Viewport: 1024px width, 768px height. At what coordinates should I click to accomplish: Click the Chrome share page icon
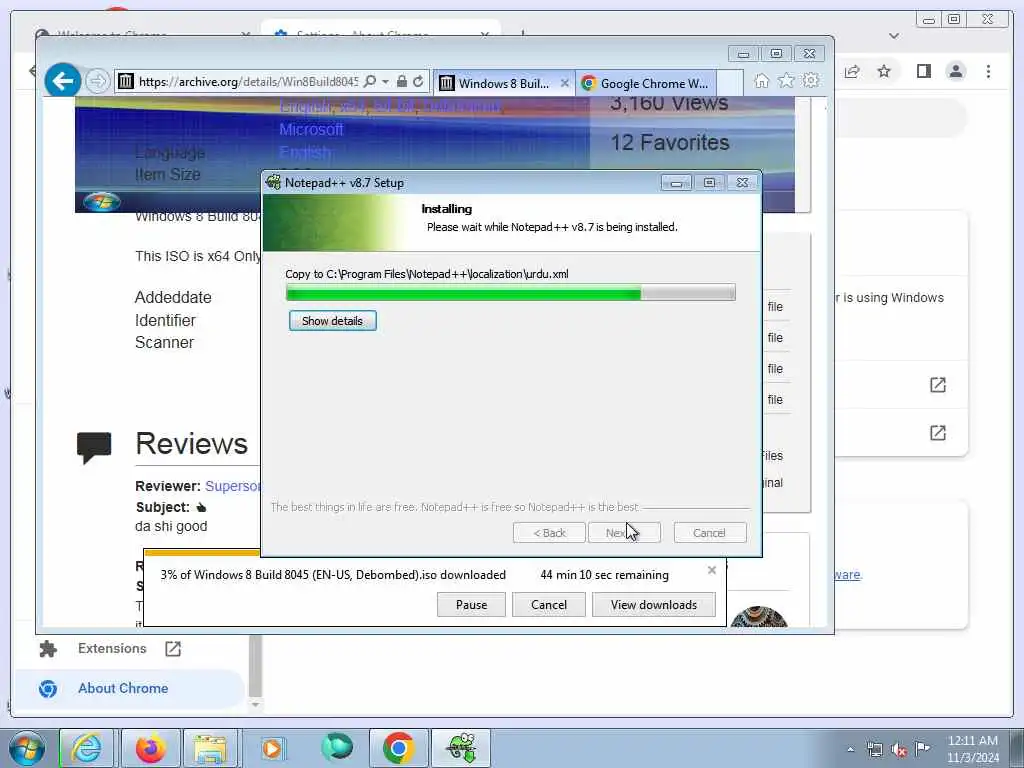click(852, 71)
